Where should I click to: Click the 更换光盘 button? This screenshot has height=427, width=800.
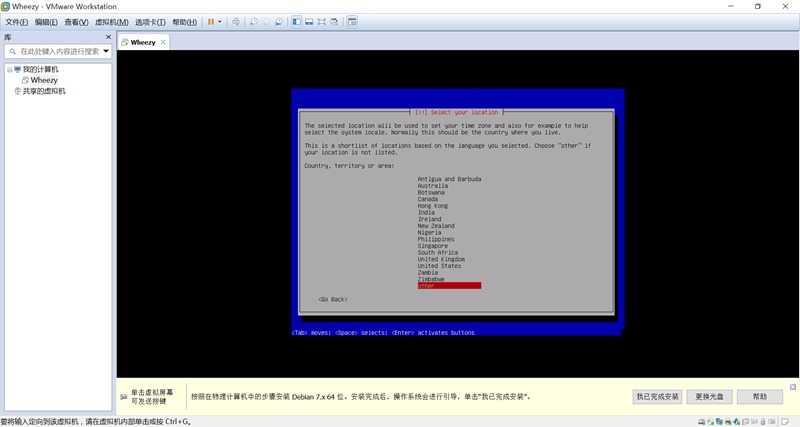point(709,396)
